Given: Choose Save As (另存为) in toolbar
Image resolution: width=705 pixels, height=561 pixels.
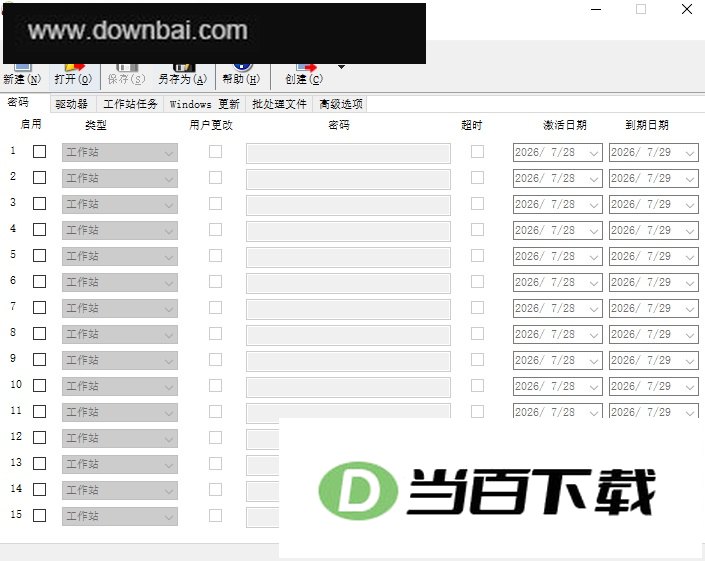Looking at the screenshot, I should [x=183, y=76].
